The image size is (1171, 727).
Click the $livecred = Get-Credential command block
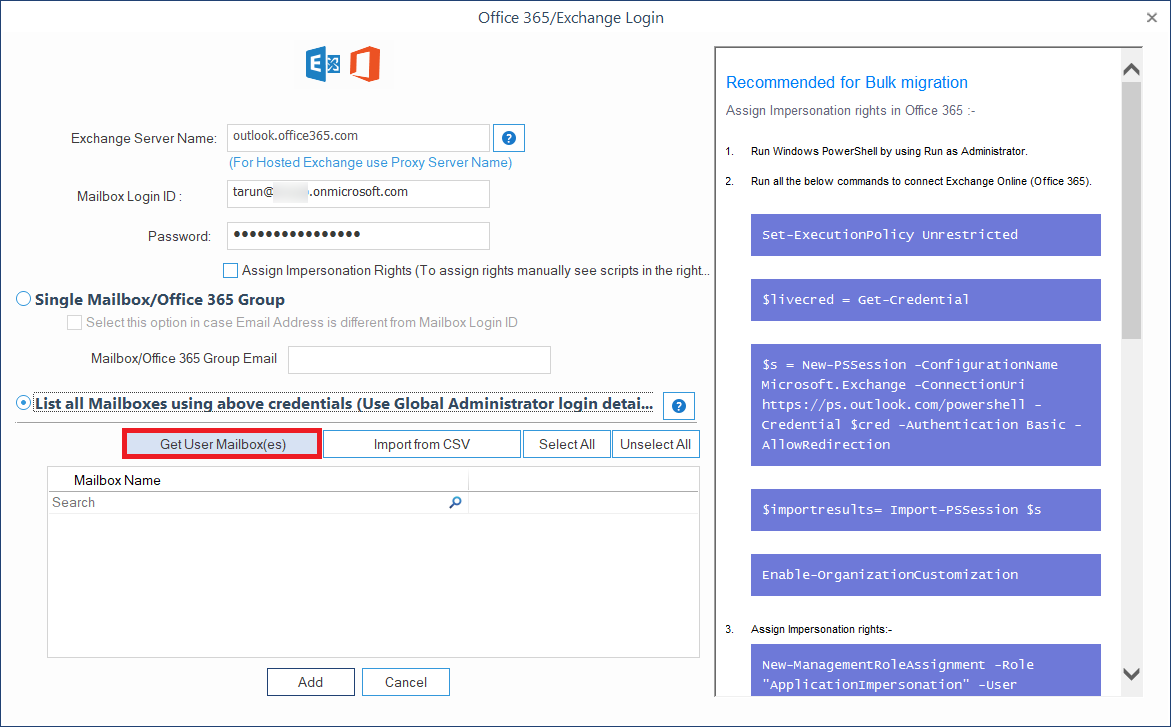925,300
